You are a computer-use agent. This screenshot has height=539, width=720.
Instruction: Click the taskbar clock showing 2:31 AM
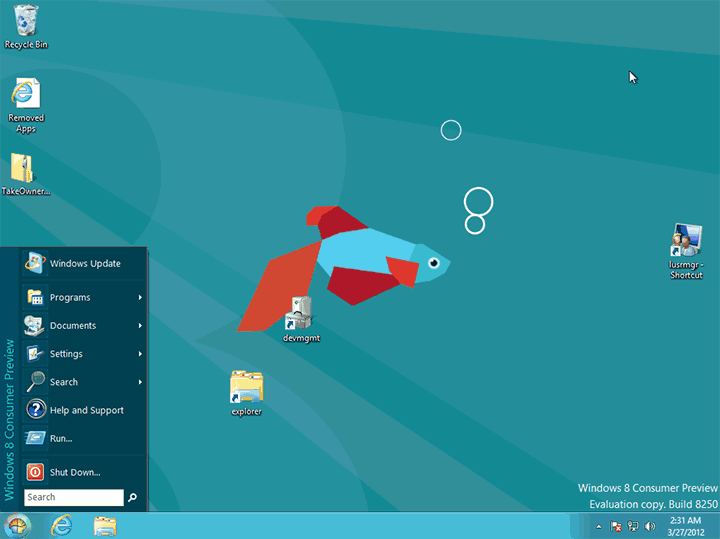pyautogui.click(x=685, y=520)
